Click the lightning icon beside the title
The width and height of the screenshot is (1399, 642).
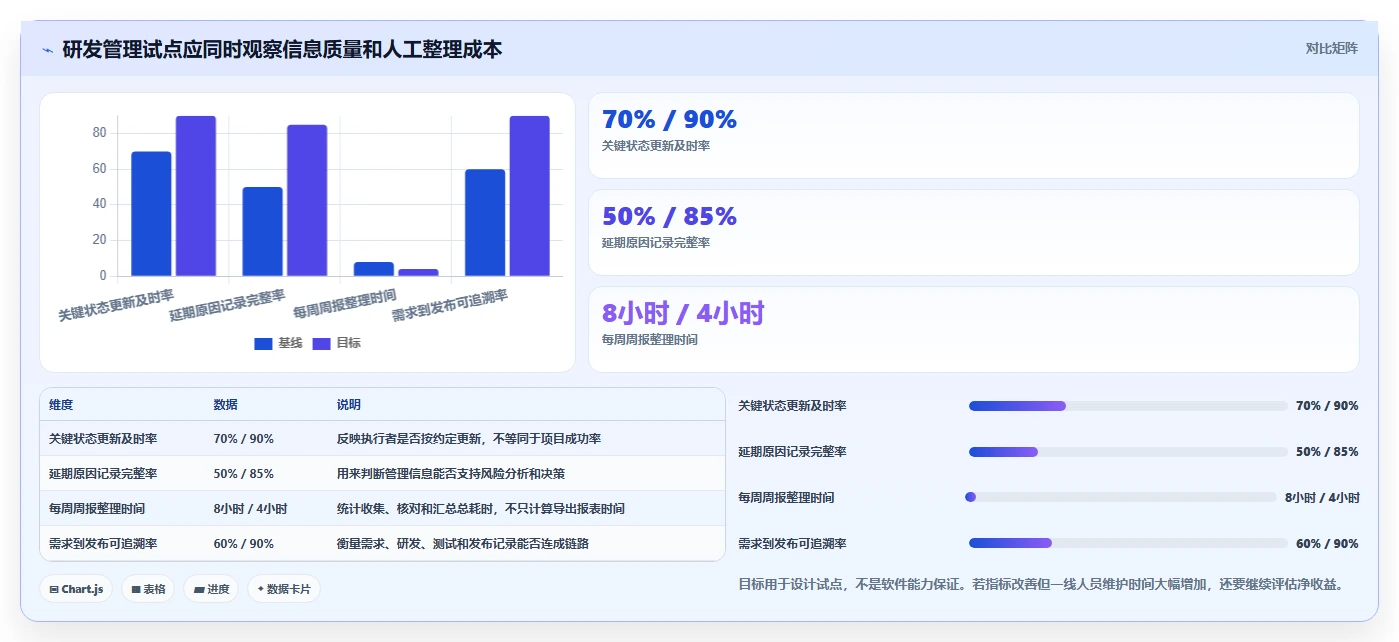coord(47,49)
